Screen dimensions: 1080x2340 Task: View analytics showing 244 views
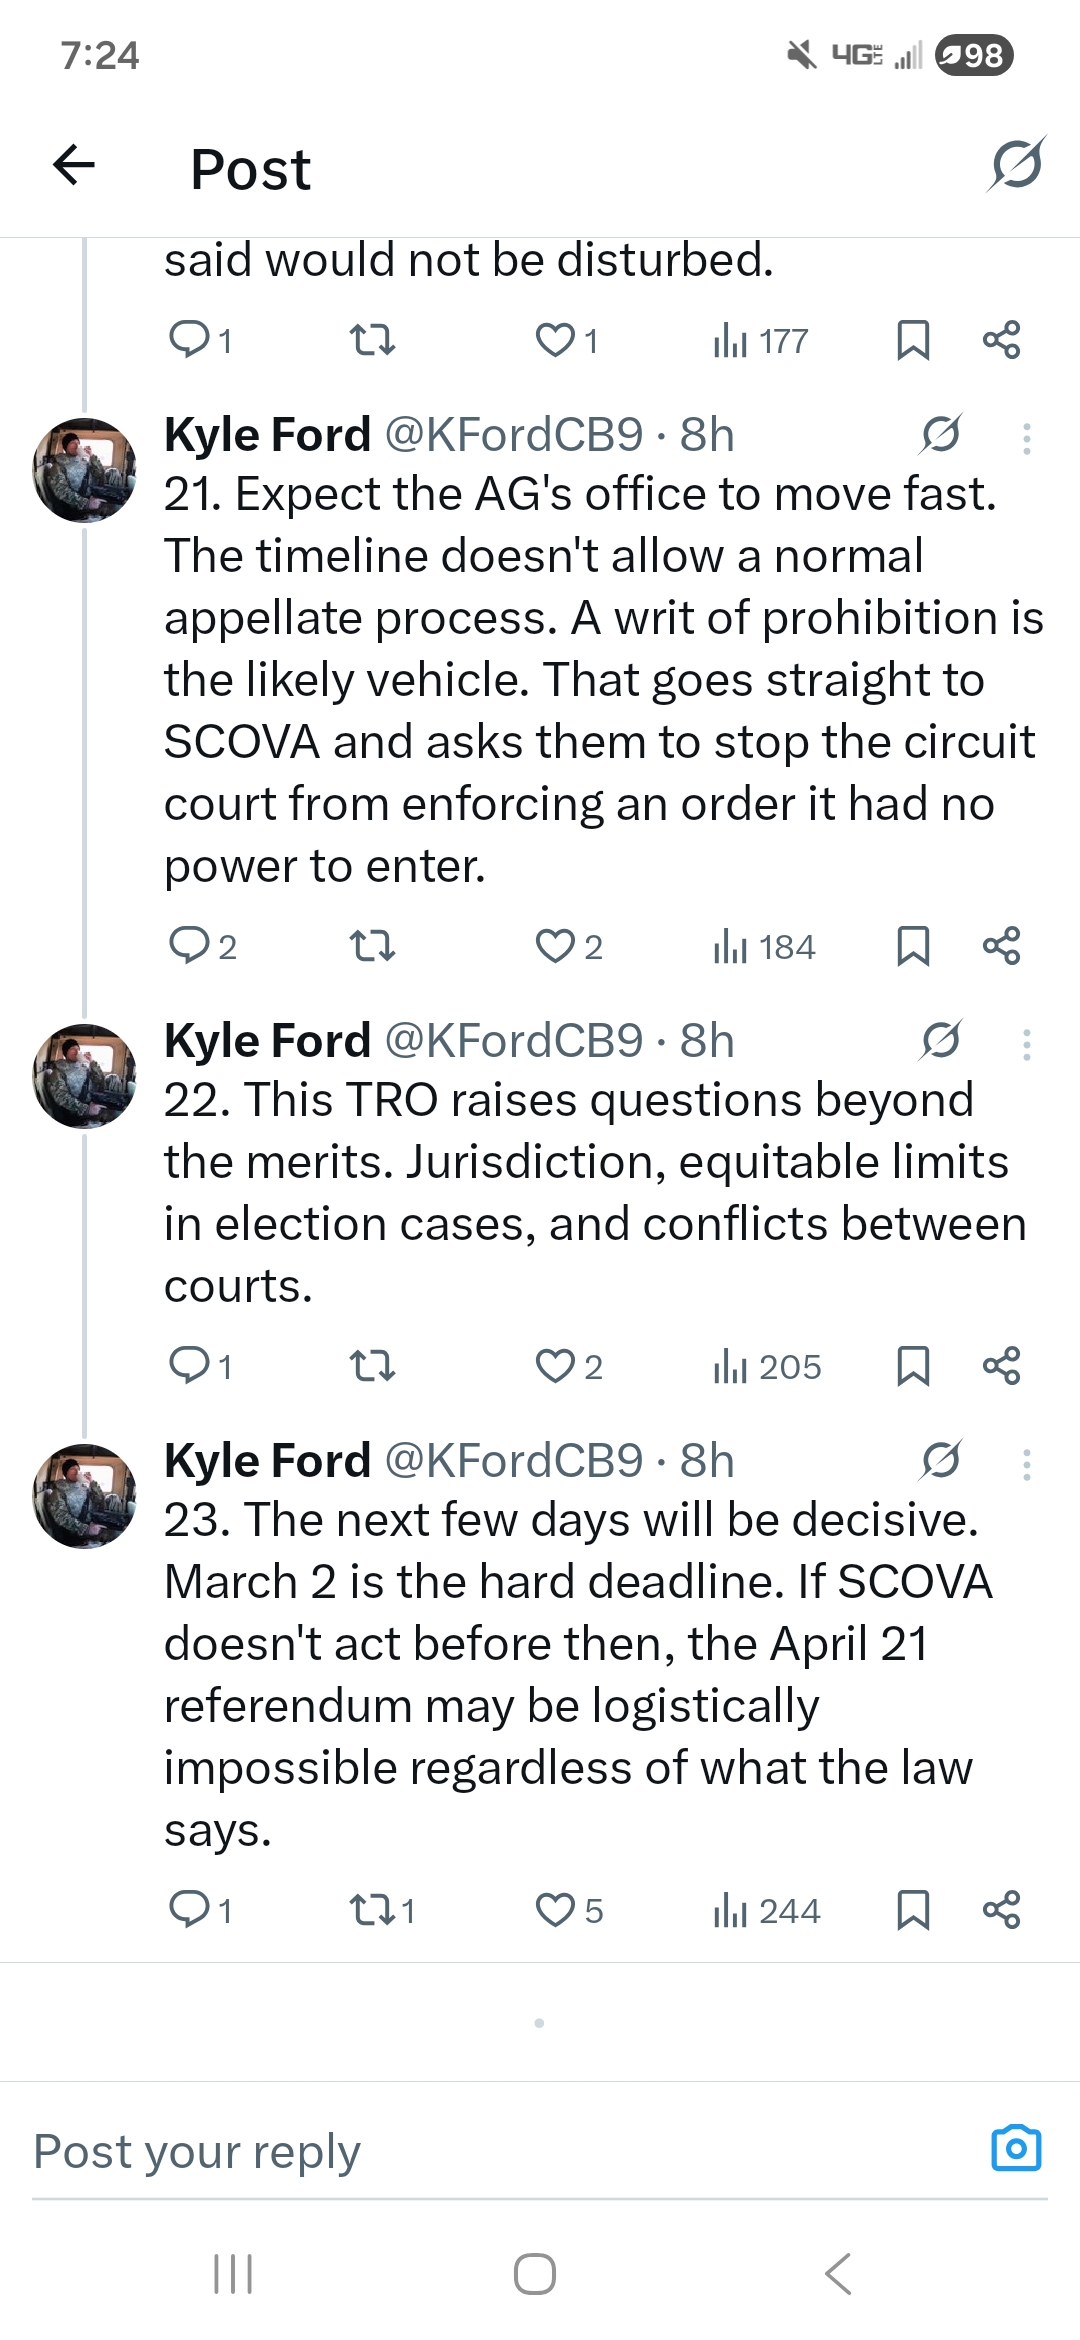point(767,1910)
